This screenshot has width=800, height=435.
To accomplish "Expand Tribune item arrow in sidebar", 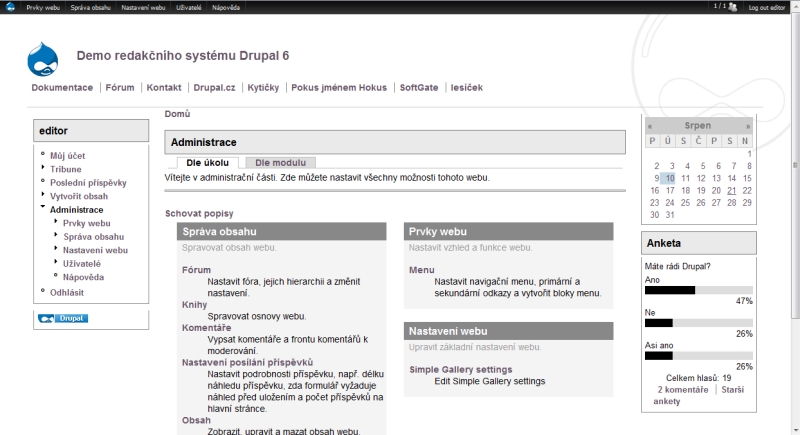I will pos(43,167).
